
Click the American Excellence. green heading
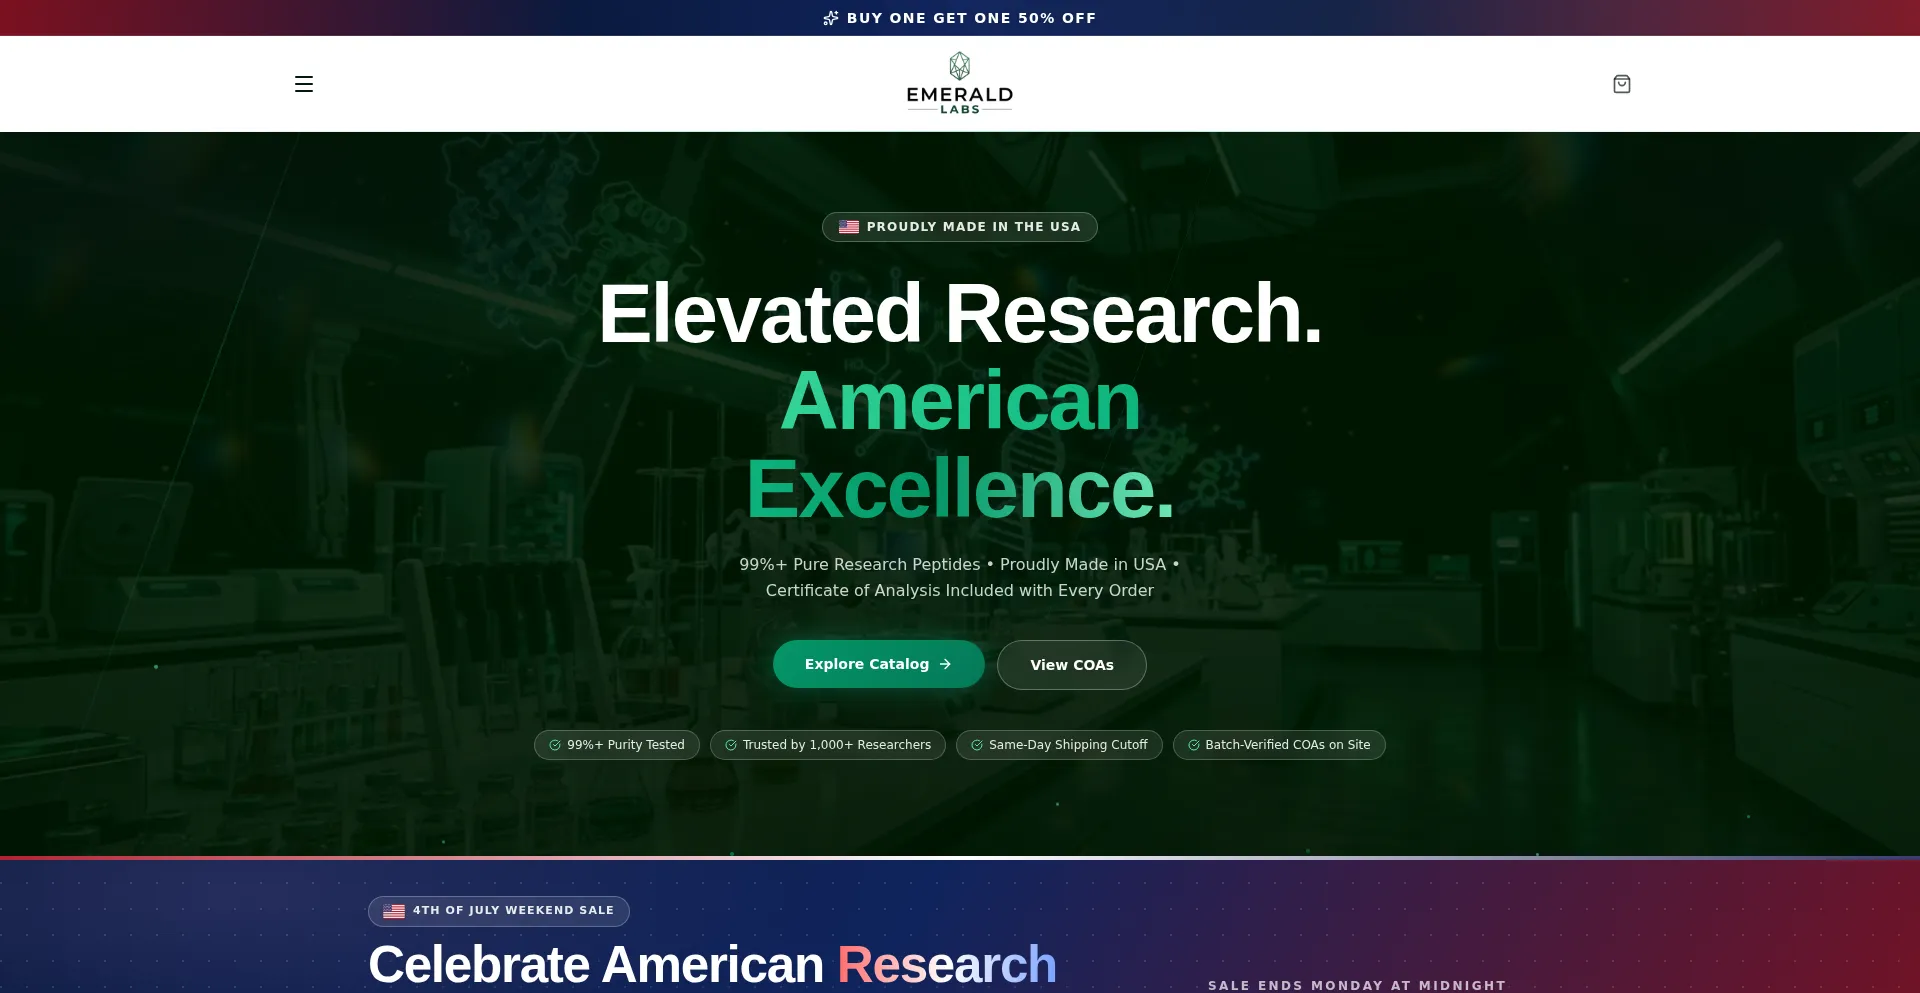click(x=960, y=445)
